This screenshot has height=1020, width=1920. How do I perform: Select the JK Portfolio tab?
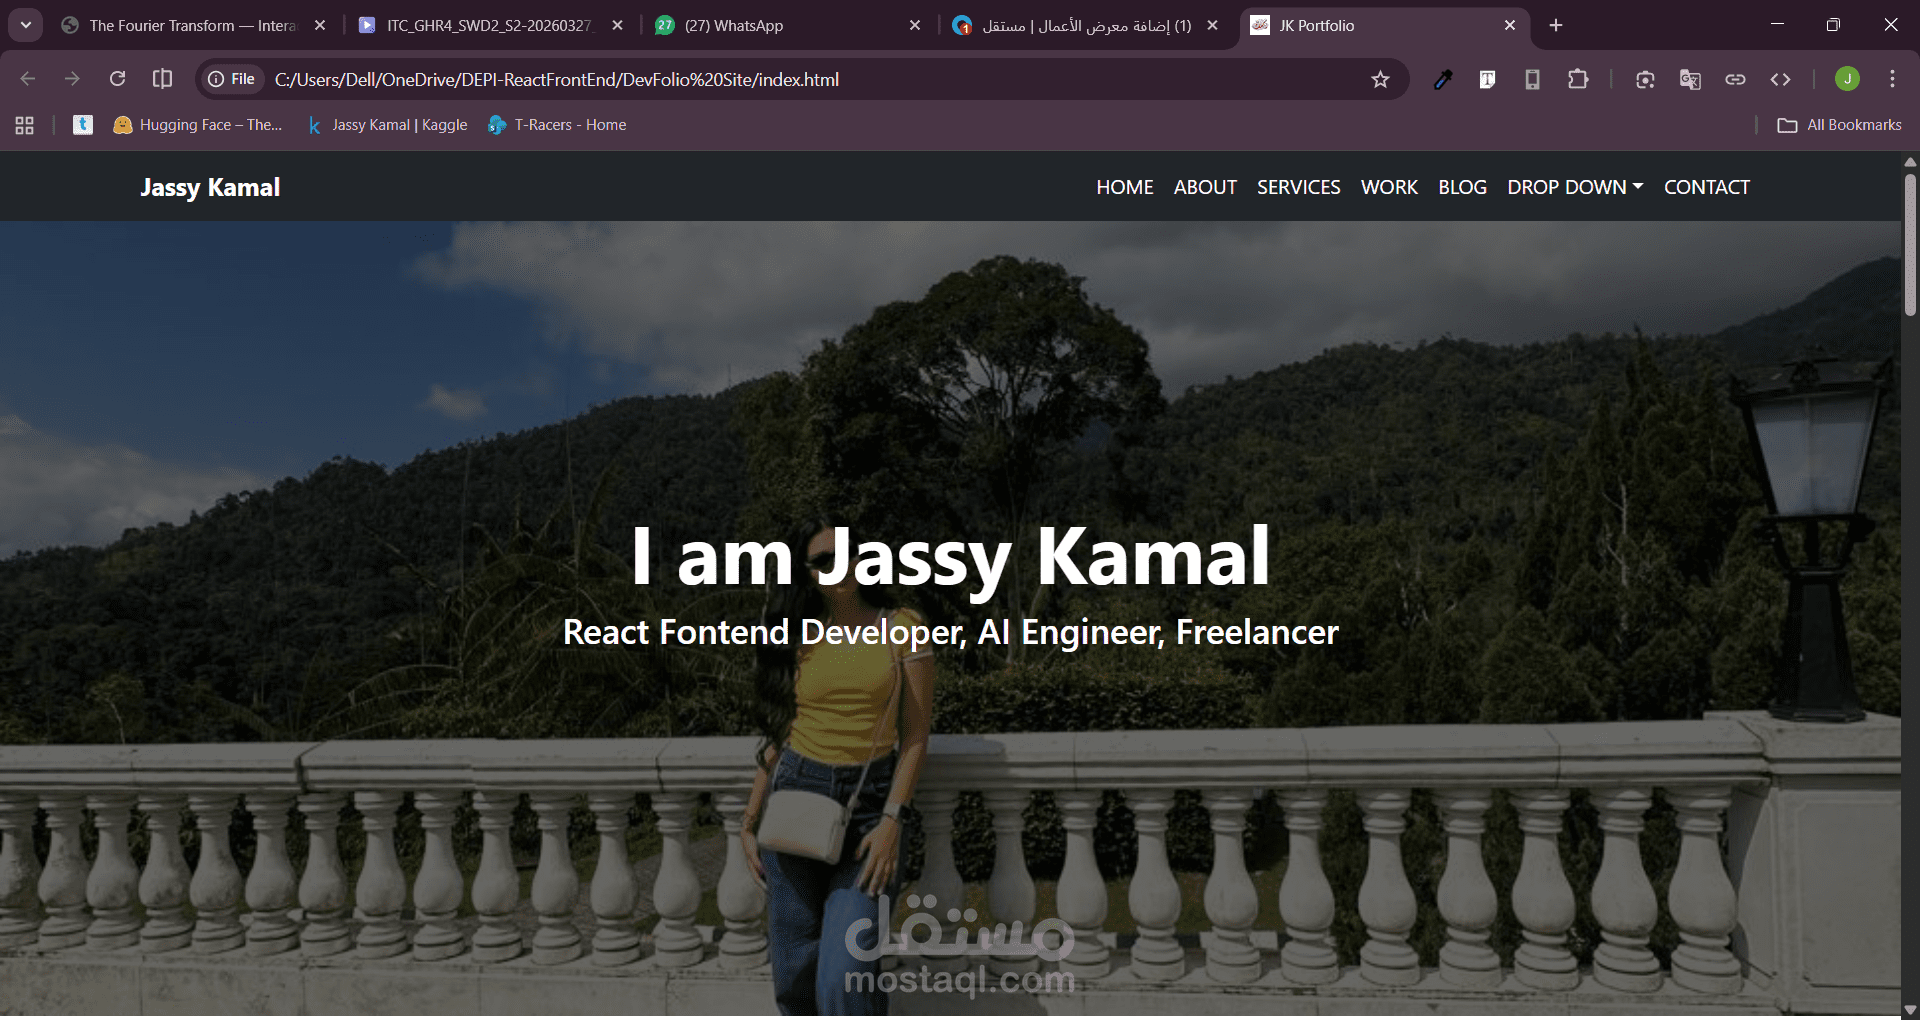pyautogui.click(x=1384, y=25)
